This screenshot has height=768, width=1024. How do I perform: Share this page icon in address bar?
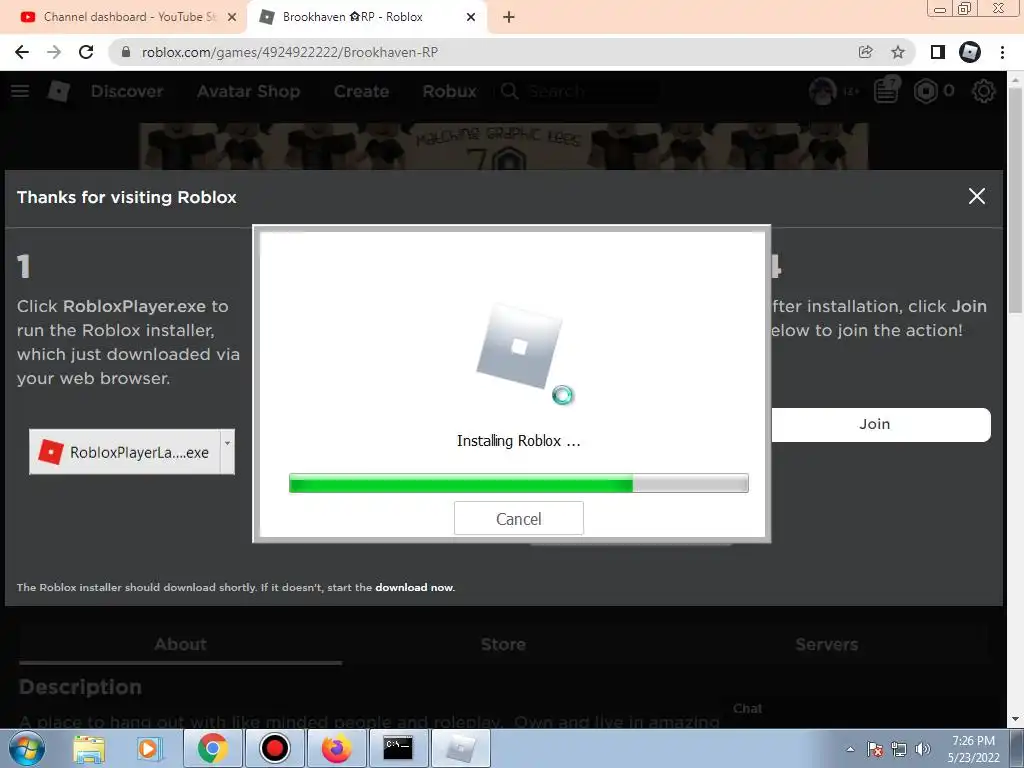[x=865, y=52]
